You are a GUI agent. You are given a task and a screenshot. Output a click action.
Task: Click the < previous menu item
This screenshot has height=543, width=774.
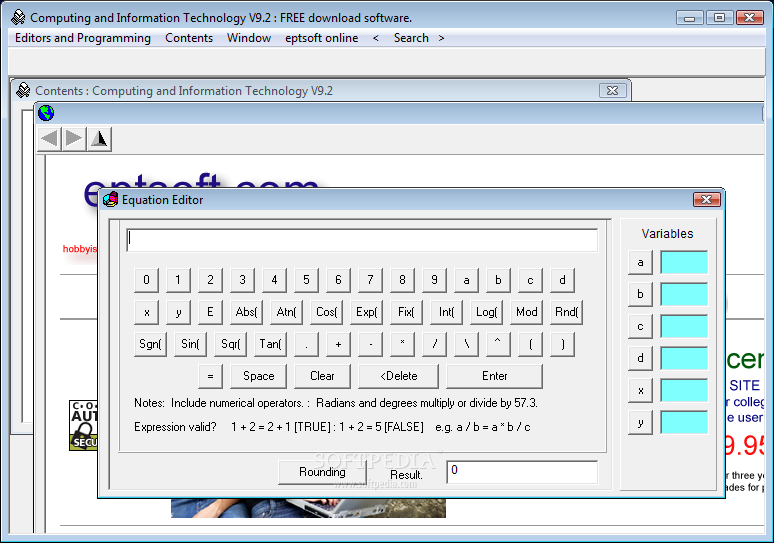click(x=376, y=38)
